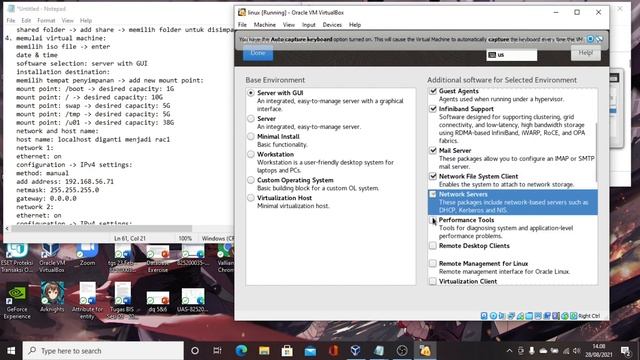This screenshot has width=640, height=360.
Task: Open VirtualBox Help menu
Action: [355, 25]
